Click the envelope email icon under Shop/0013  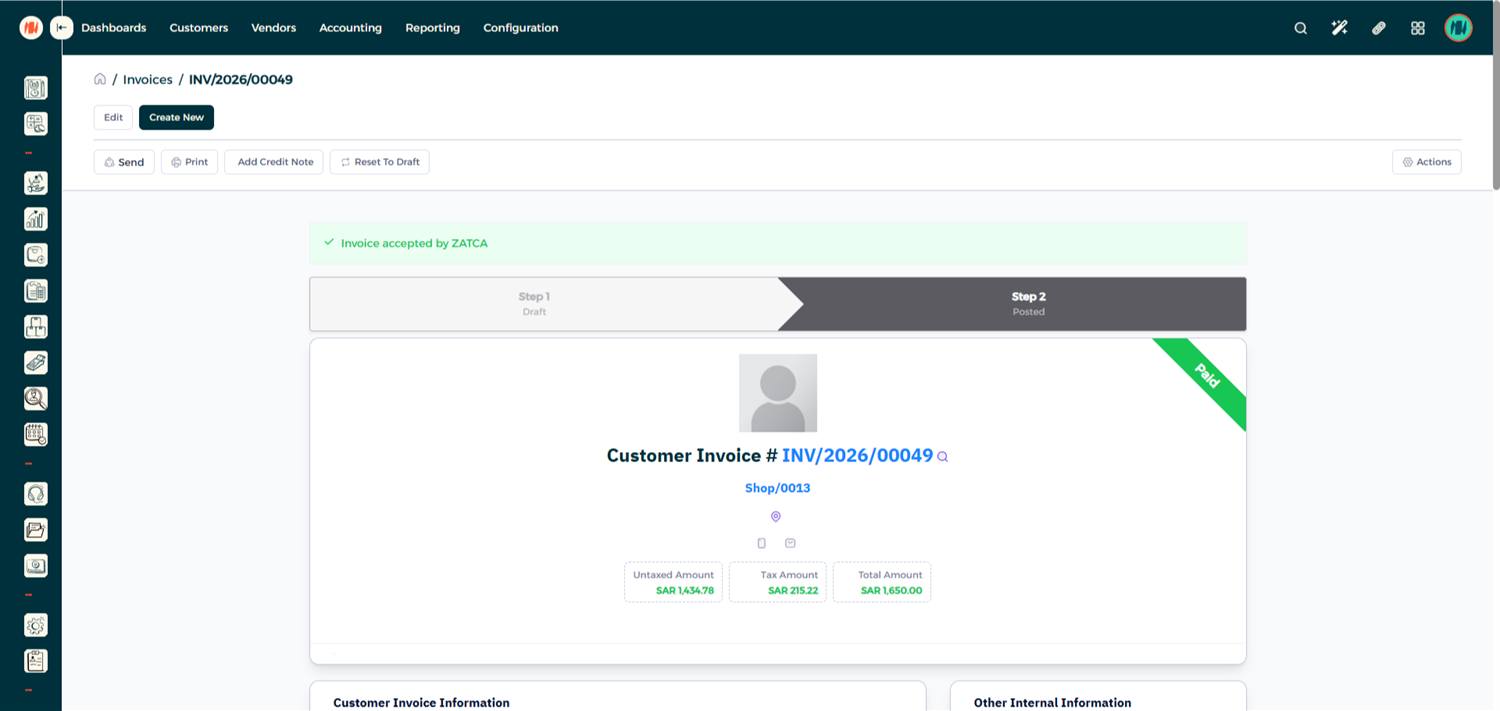pyautogui.click(x=790, y=543)
